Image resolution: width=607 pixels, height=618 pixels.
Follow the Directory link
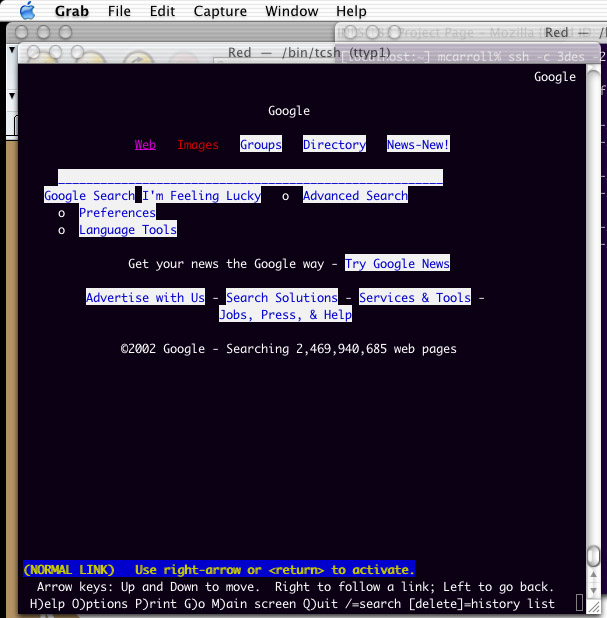(x=334, y=144)
